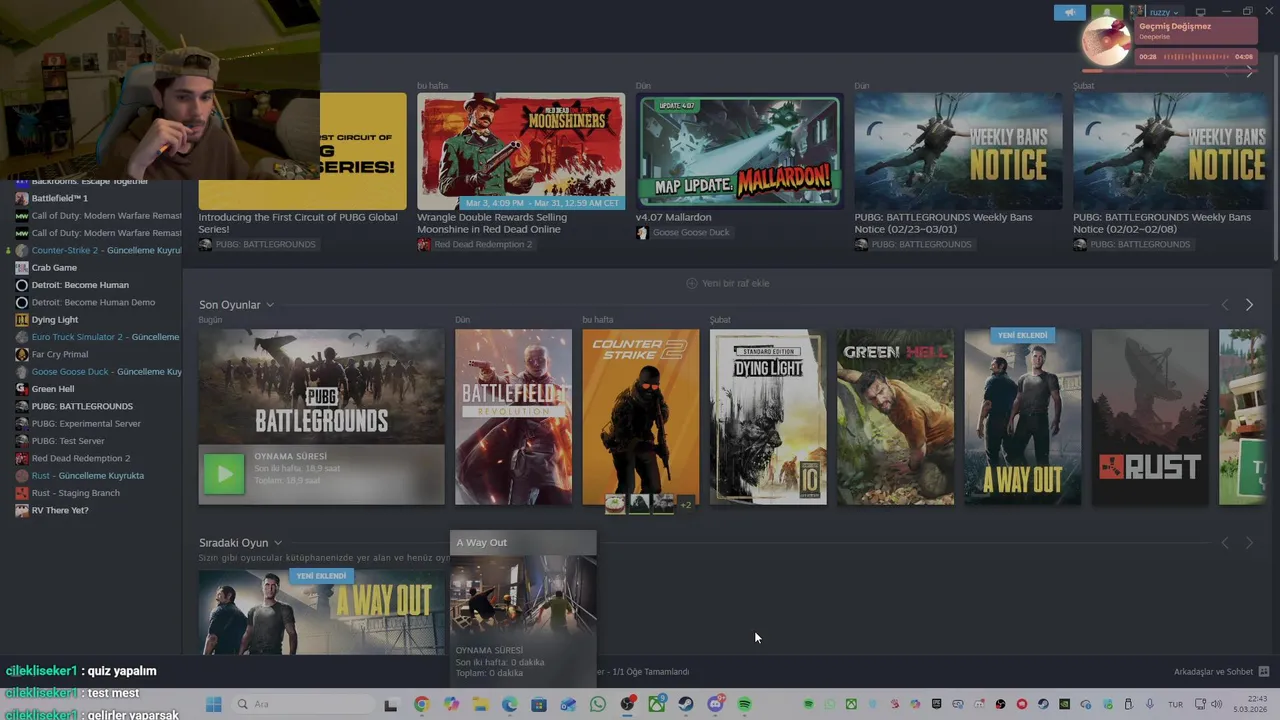Go to next page of Son Oyunlar shelf
Screen dimensions: 1280x720
(1249, 305)
